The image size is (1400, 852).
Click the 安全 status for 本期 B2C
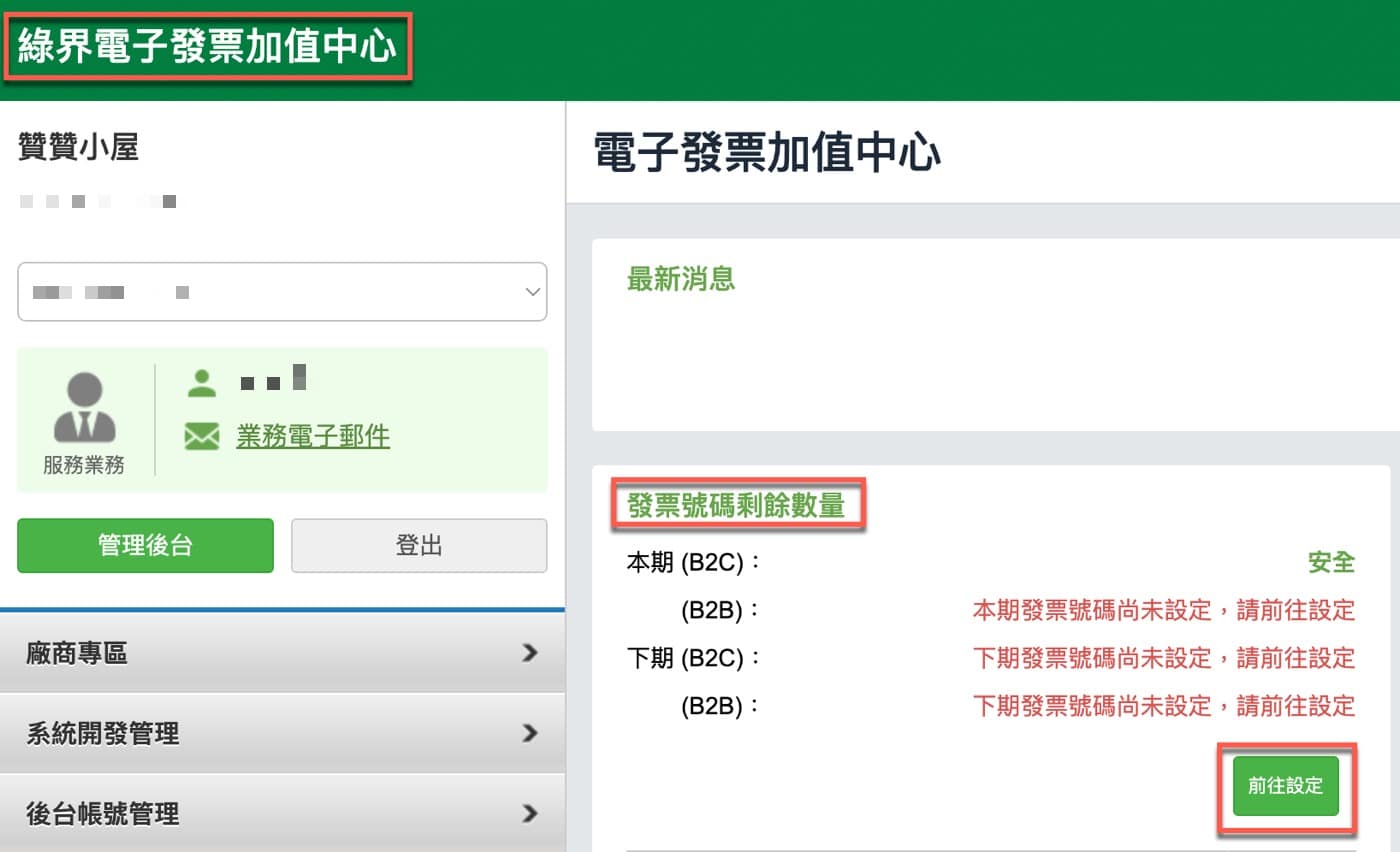pos(1331,562)
